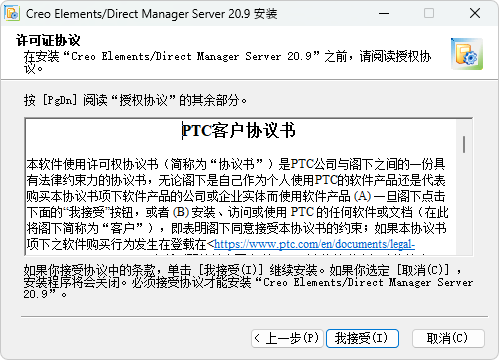The height and width of the screenshot is (360, 499).
Task: Click the 我接受(I) accept button
Action: (x=362, y=338)
